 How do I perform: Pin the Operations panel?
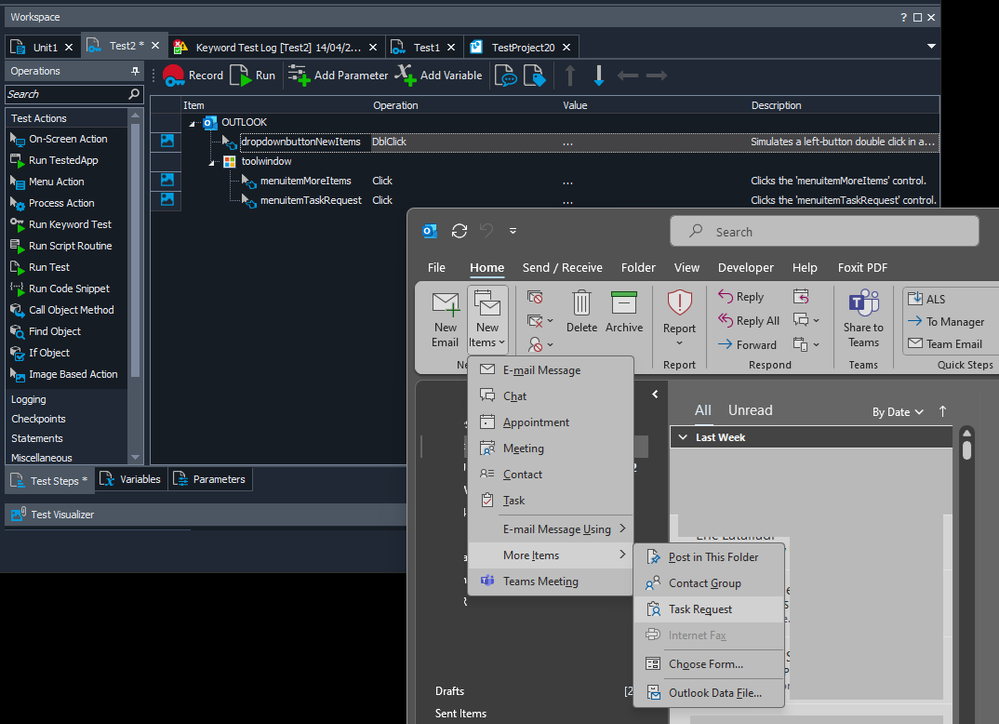pos(135,71)
